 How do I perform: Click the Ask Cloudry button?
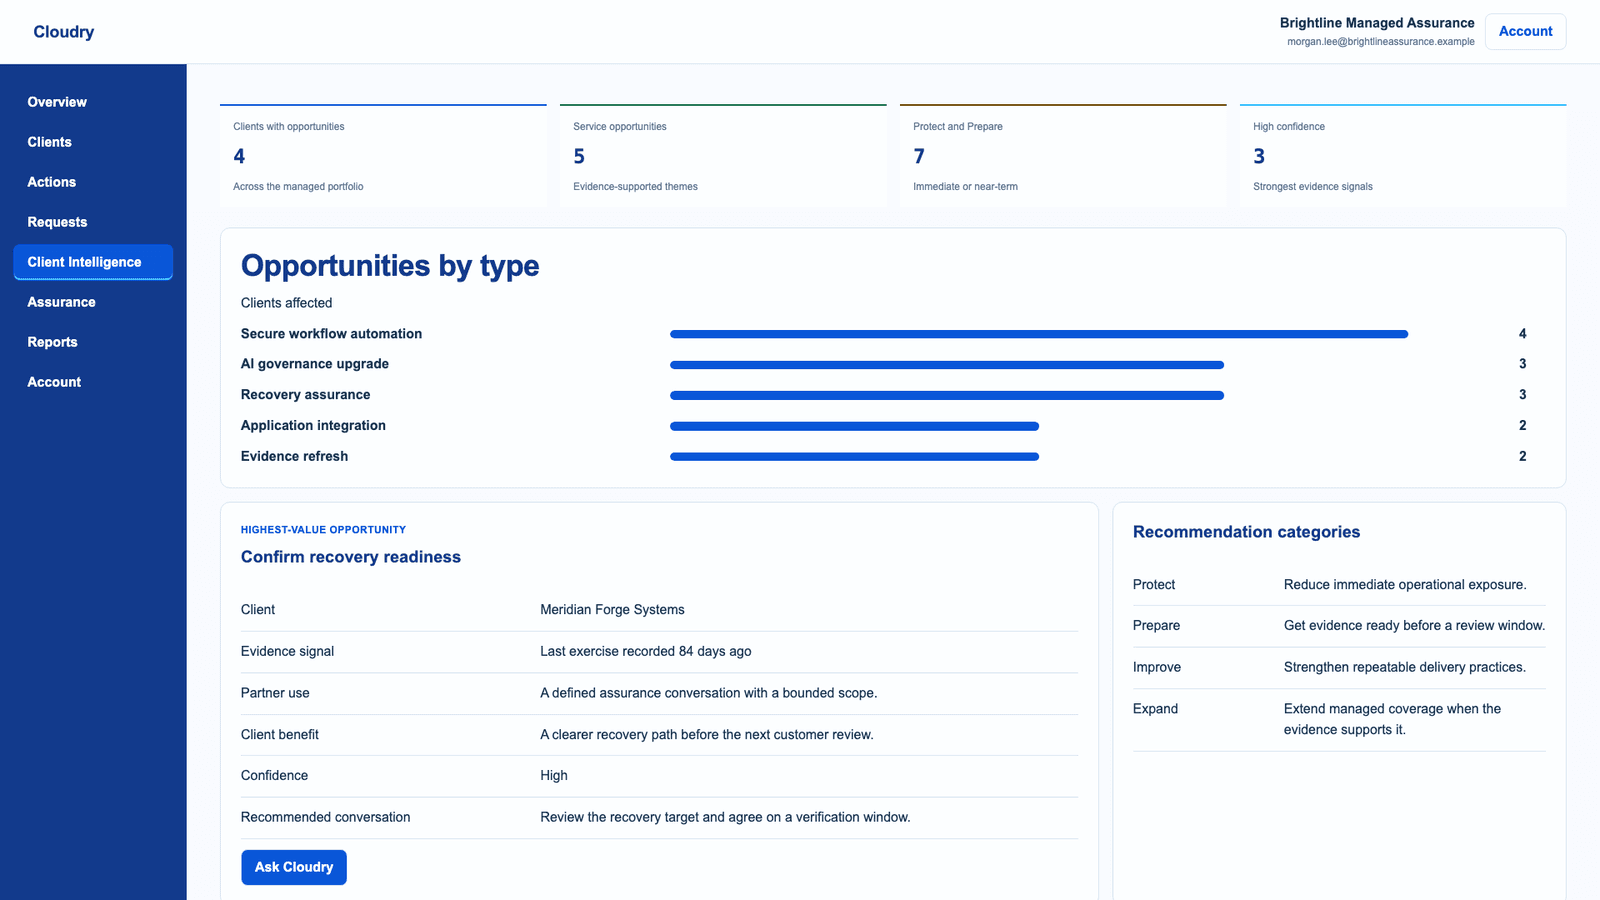pos(294,867)
